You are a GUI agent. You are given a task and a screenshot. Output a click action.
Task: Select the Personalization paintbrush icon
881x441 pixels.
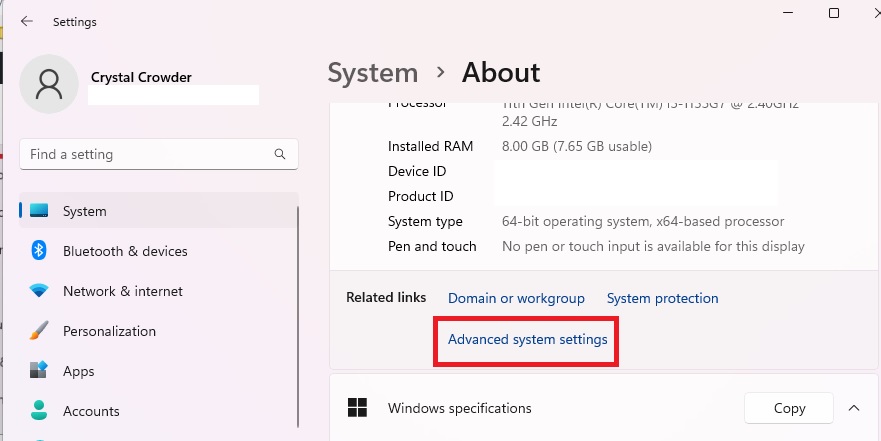(x=39, y=330)
